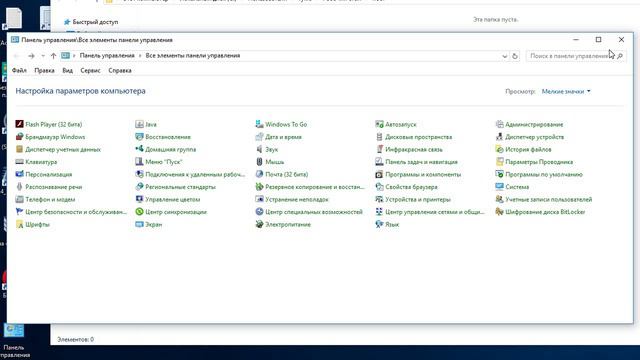Screen dimensions: 640x360
Task: Open the Устройства и принтеры link
Action: tap(418, 200)
